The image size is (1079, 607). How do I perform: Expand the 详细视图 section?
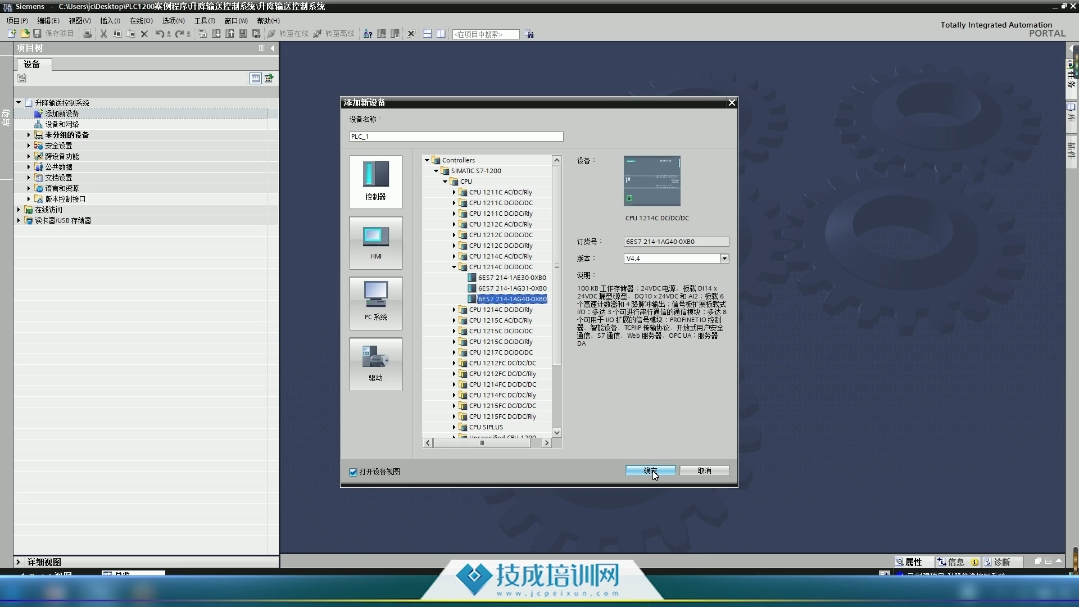[x=19, y=562]
